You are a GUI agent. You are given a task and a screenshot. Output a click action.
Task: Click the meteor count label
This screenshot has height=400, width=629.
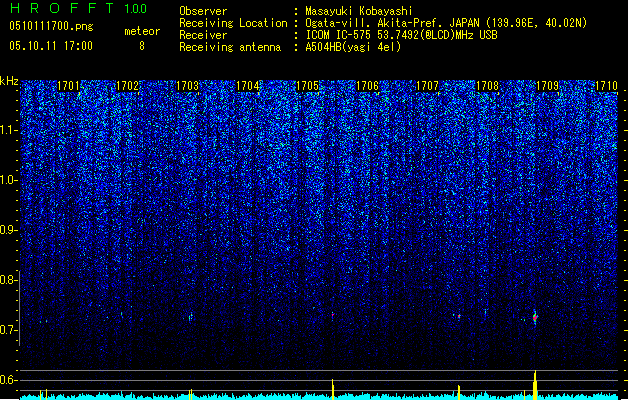[x=142, y=31]
